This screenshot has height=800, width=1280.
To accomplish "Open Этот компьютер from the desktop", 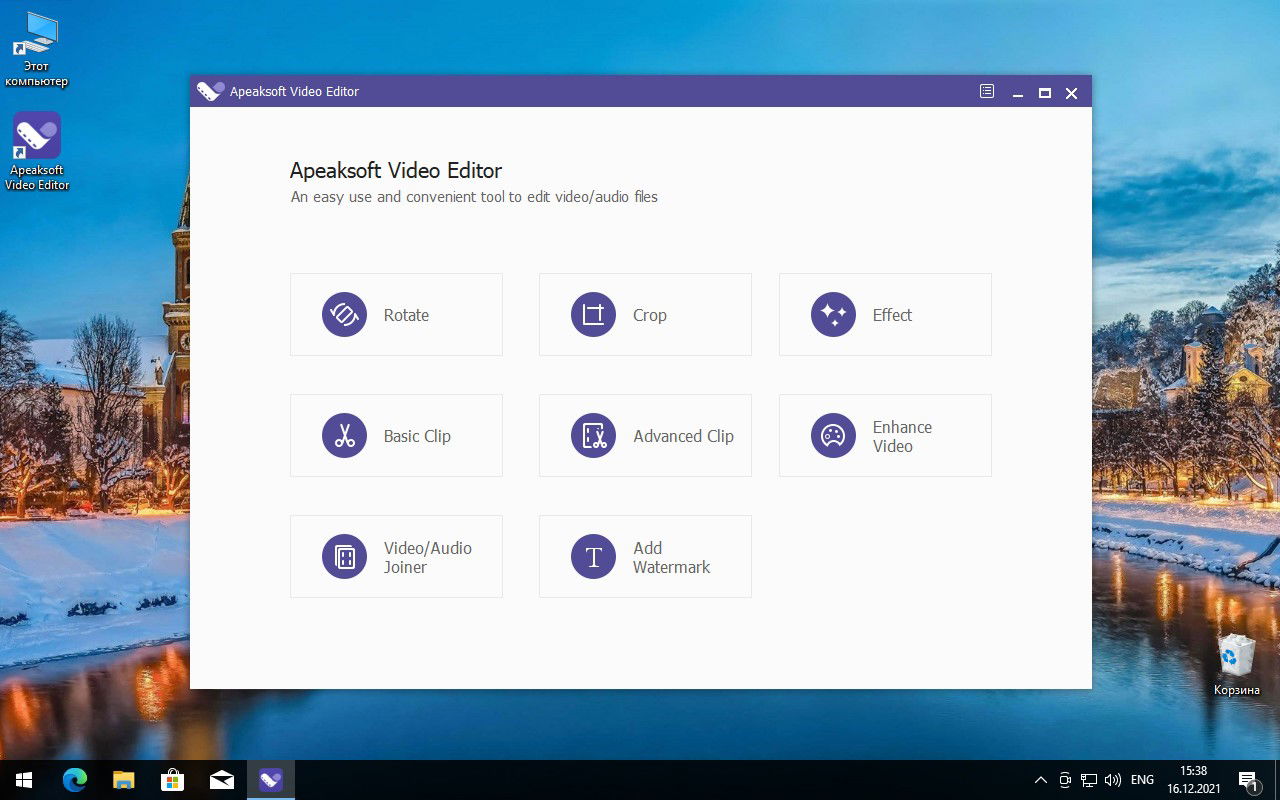I will tap(37, 30).
